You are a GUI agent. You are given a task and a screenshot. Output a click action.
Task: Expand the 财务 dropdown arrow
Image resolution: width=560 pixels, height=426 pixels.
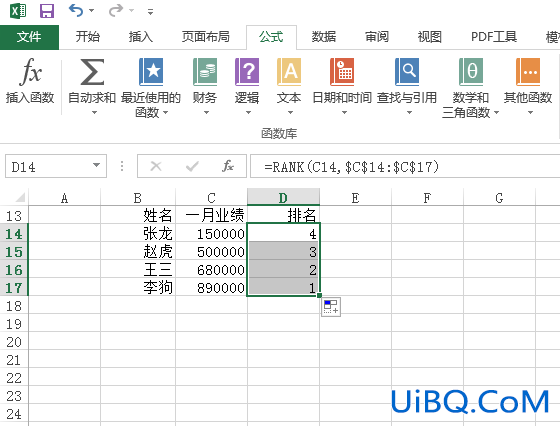(206, 113)
